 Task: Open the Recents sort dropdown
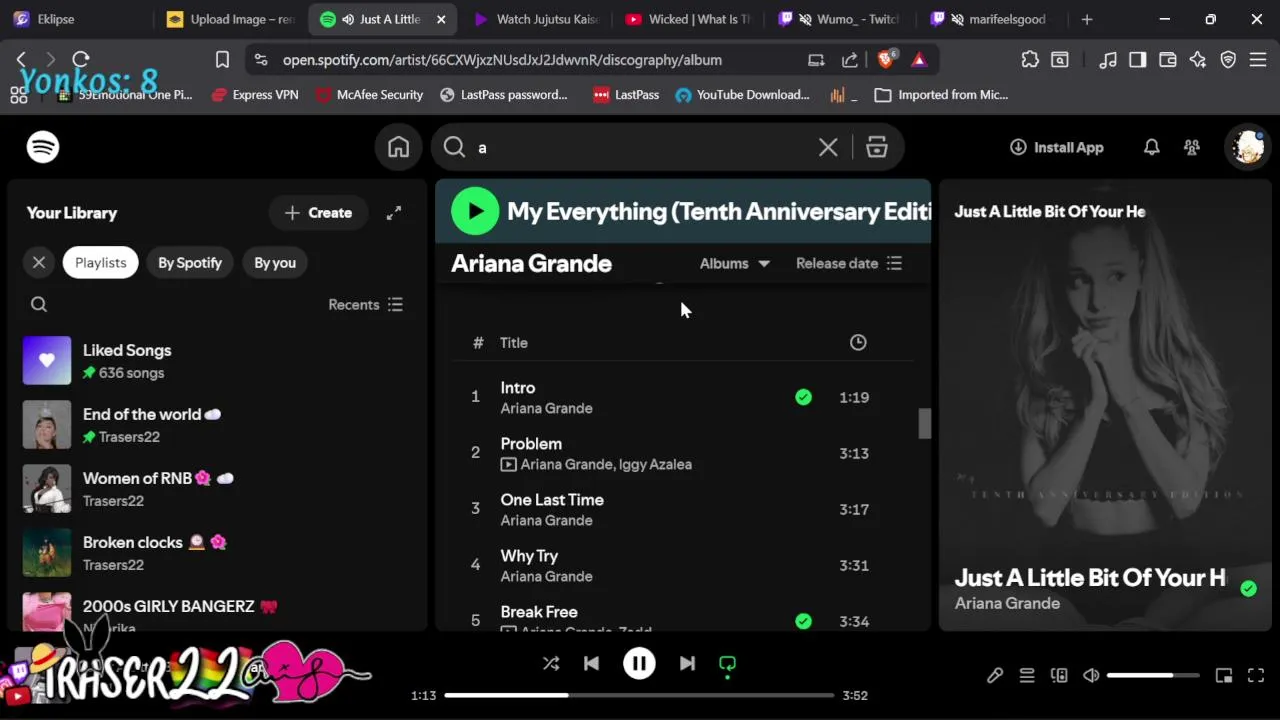[365, 304]
